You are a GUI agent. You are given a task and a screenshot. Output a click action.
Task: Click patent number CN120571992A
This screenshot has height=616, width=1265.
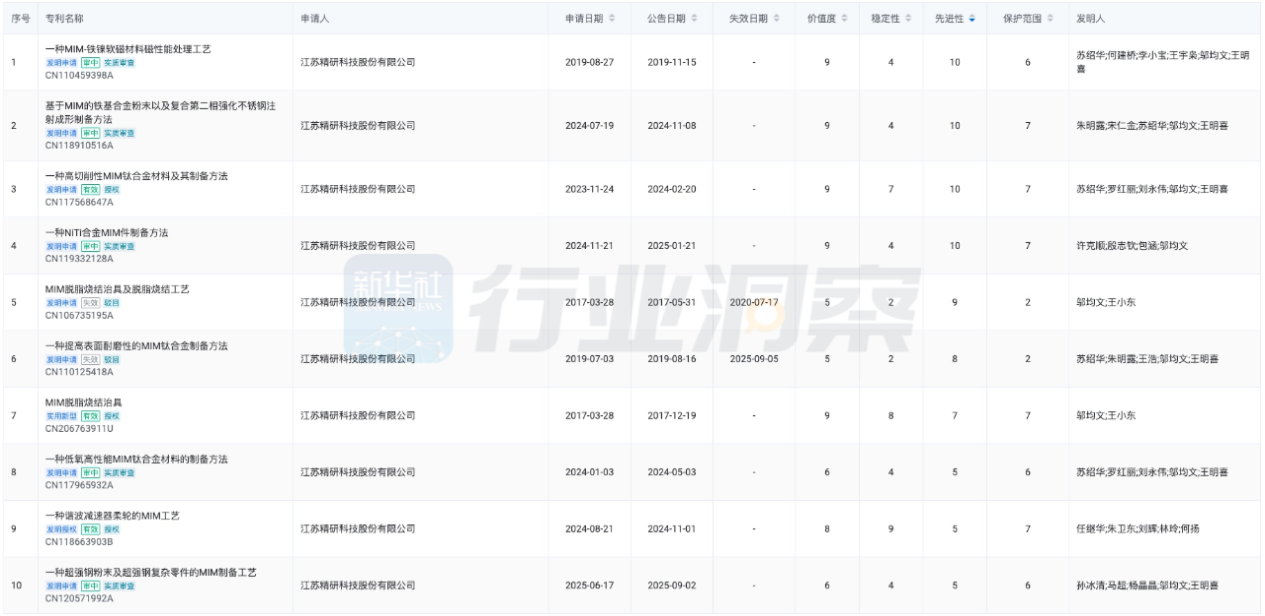pos(79,599)
